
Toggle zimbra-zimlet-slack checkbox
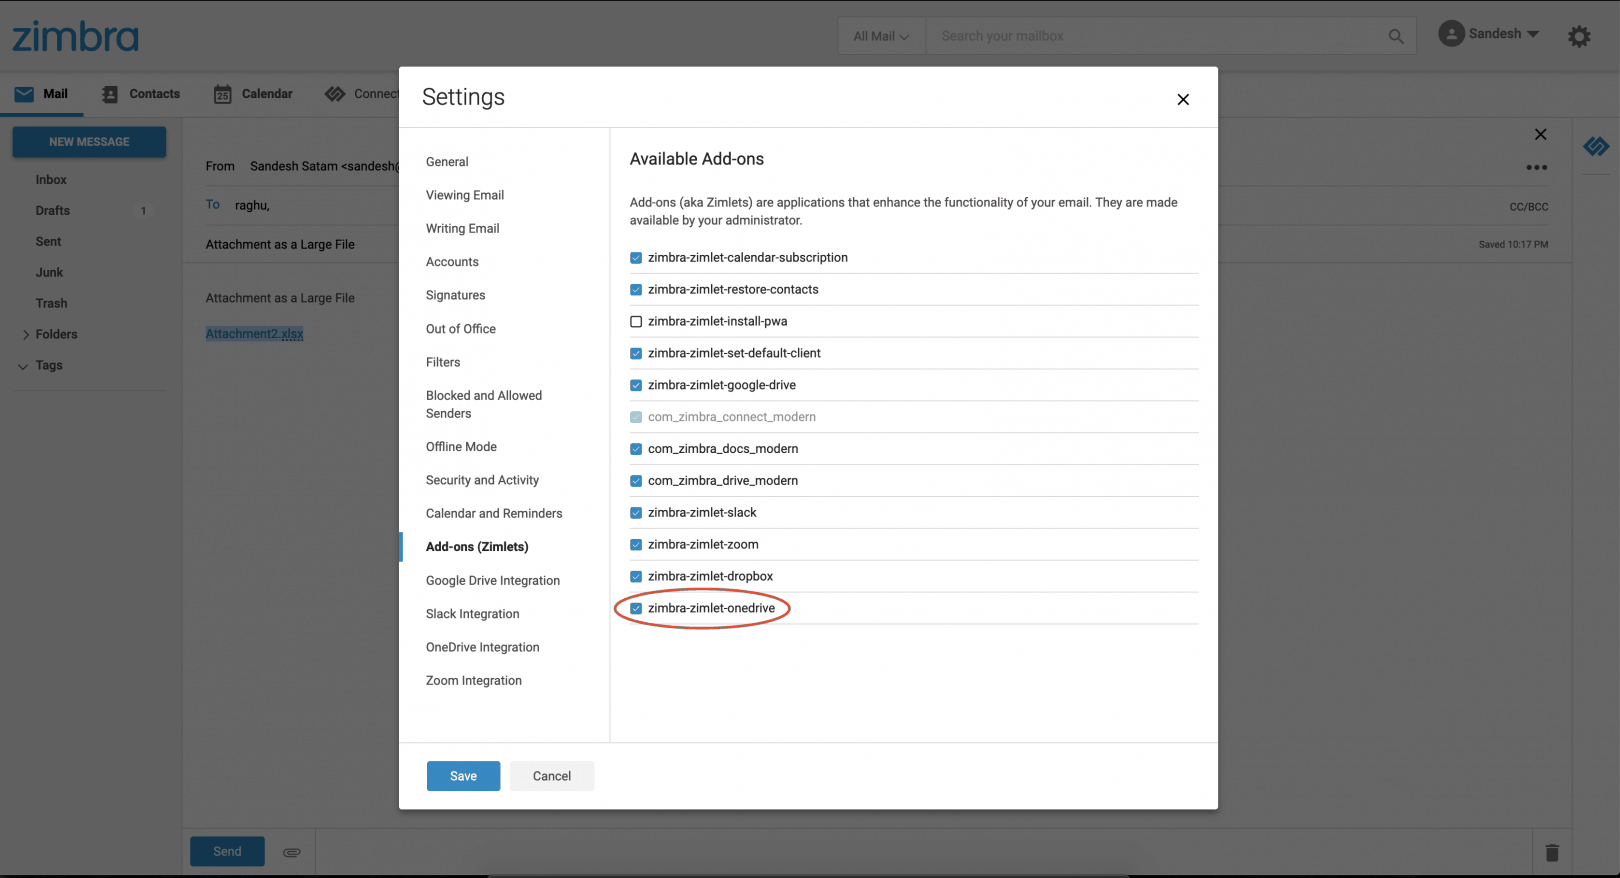(x=636, y=513)
